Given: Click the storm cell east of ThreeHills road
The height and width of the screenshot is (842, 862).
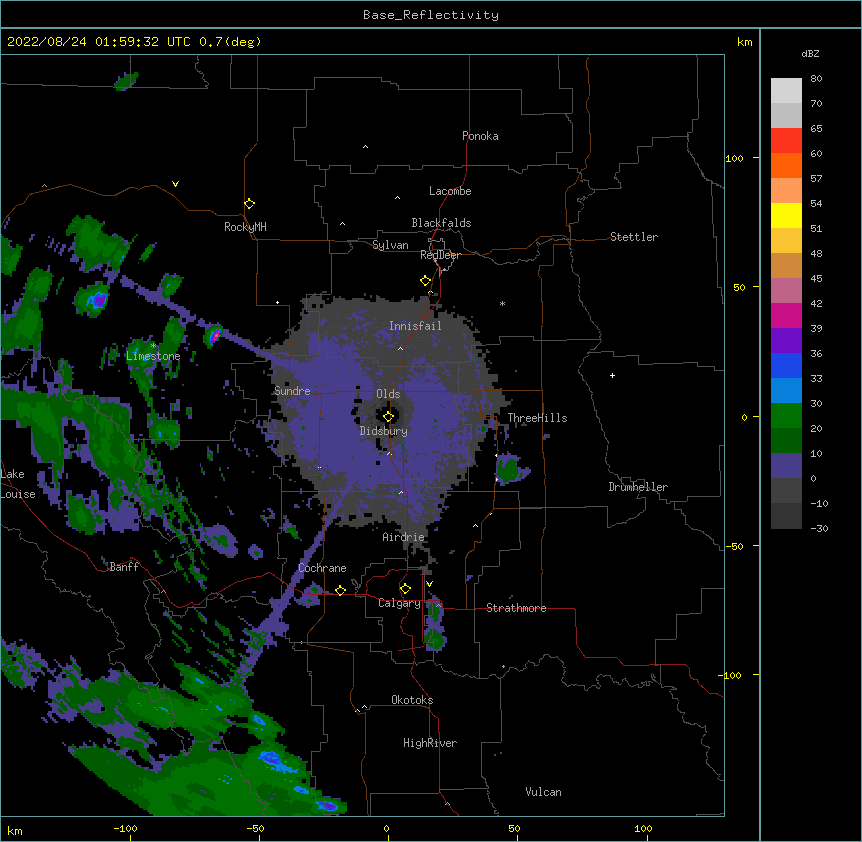Looking at the screenshot, I should pos(511,469).
